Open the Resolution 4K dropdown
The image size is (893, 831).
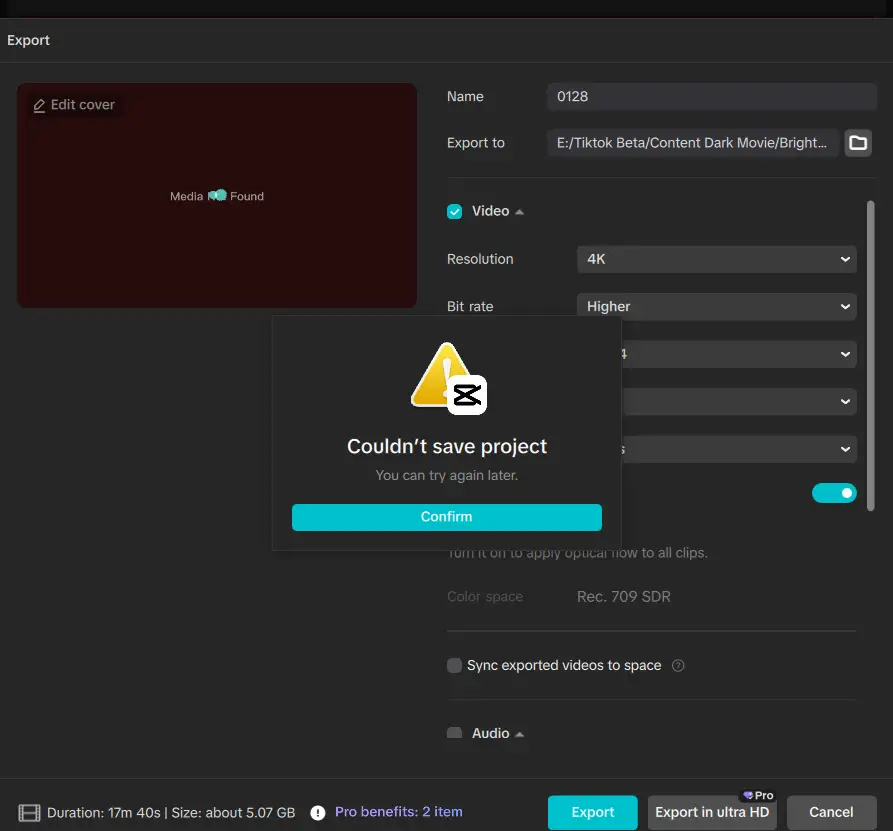[x=716, y=259]
